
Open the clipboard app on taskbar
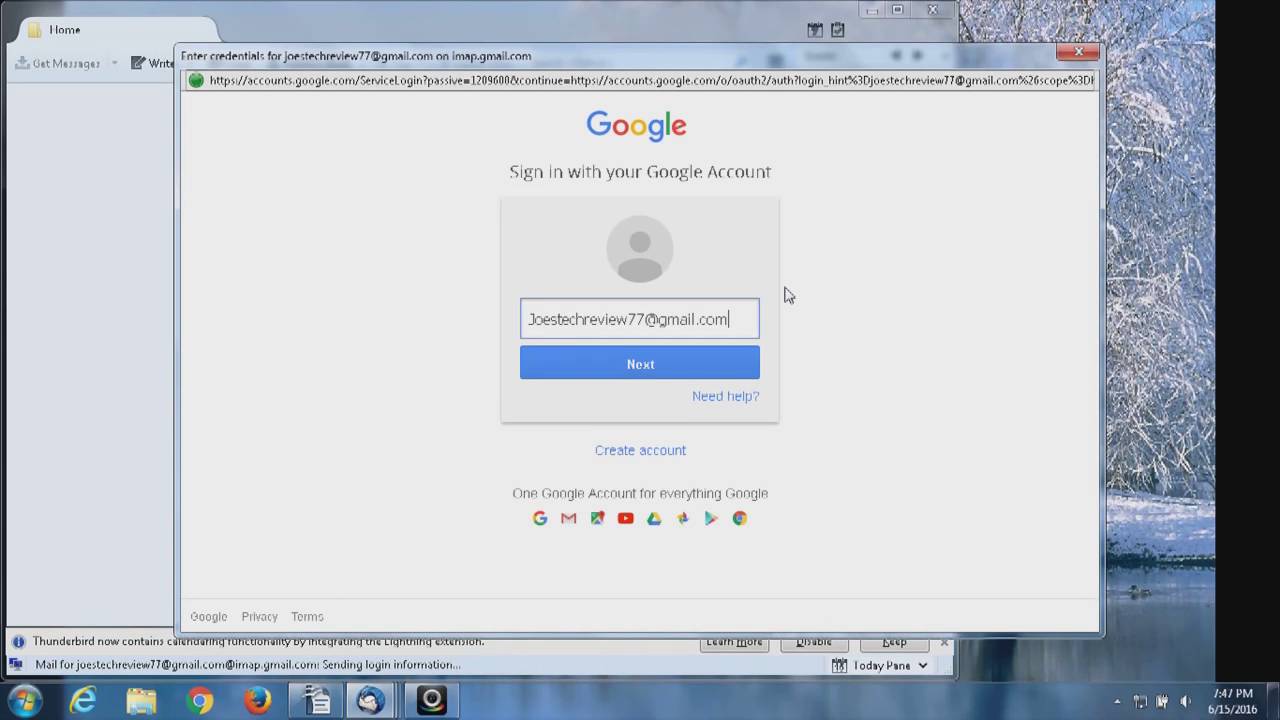click(317, 701)
